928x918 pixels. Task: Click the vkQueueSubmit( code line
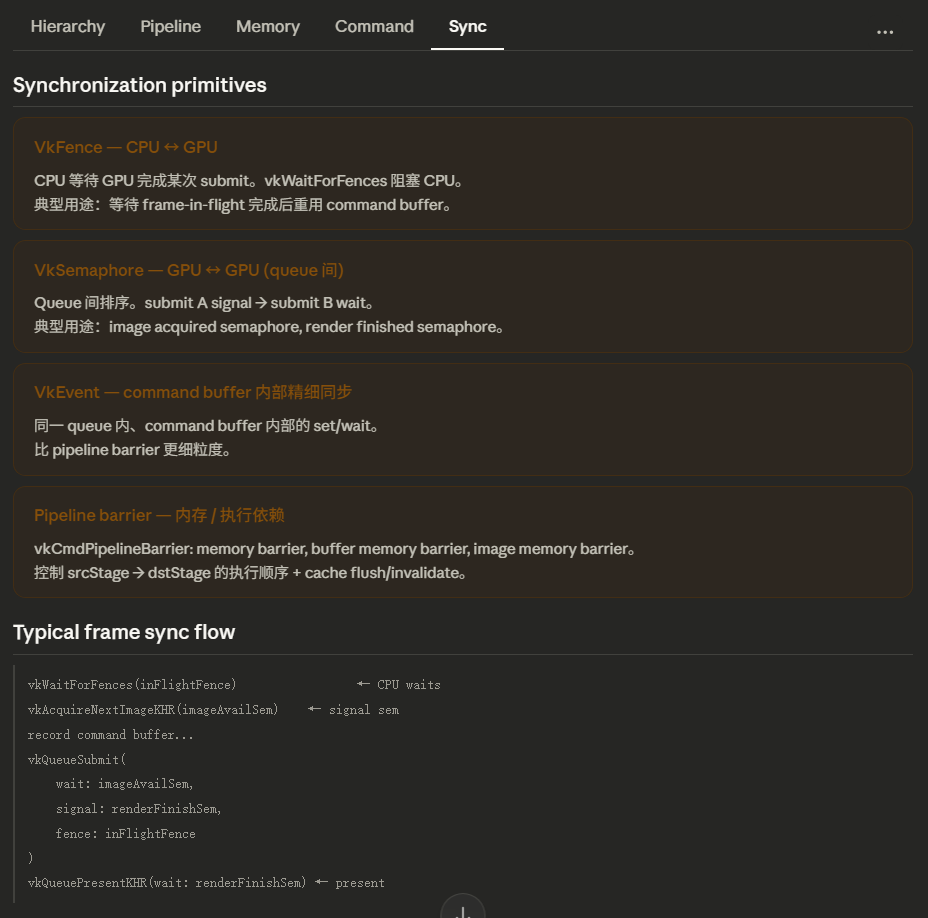click(76, 759)
